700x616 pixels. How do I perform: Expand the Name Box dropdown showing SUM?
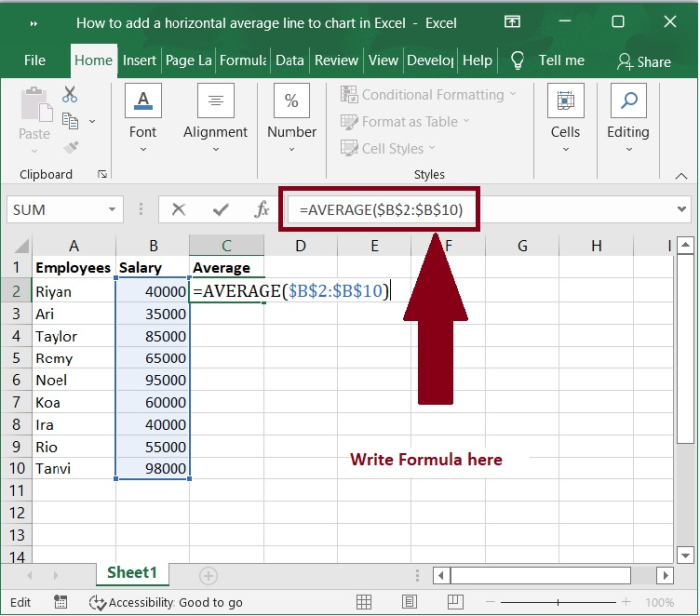[112, 210]
